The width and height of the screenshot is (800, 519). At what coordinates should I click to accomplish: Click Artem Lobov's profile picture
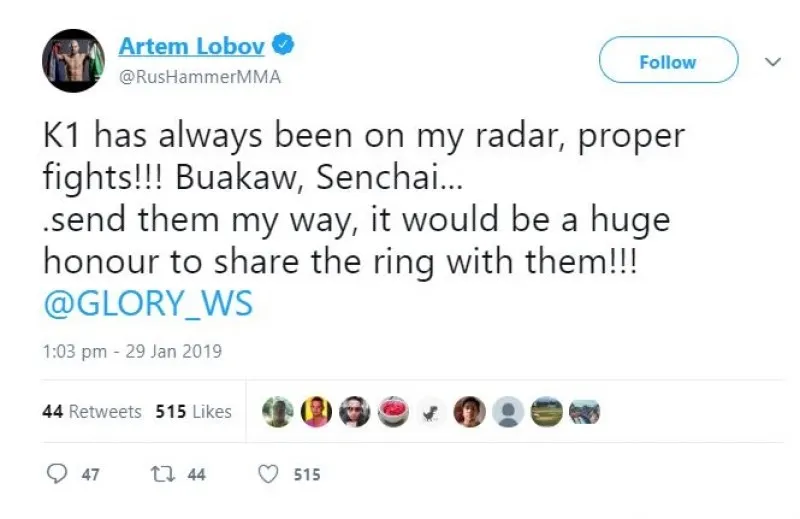point(73,61)
